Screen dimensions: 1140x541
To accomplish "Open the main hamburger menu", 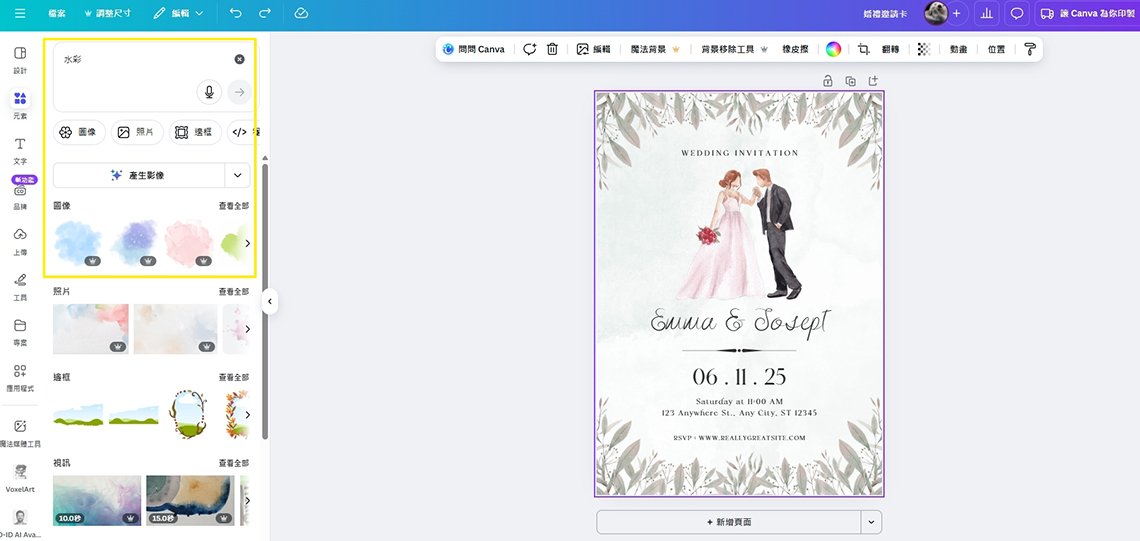I will 20,13.
